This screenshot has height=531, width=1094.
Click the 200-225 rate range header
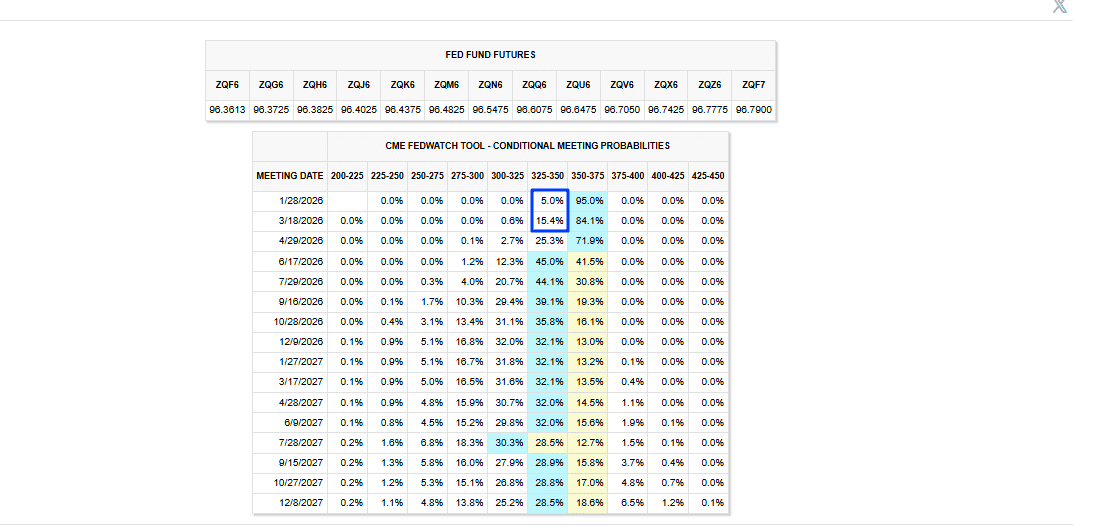(x=347, y=175)
